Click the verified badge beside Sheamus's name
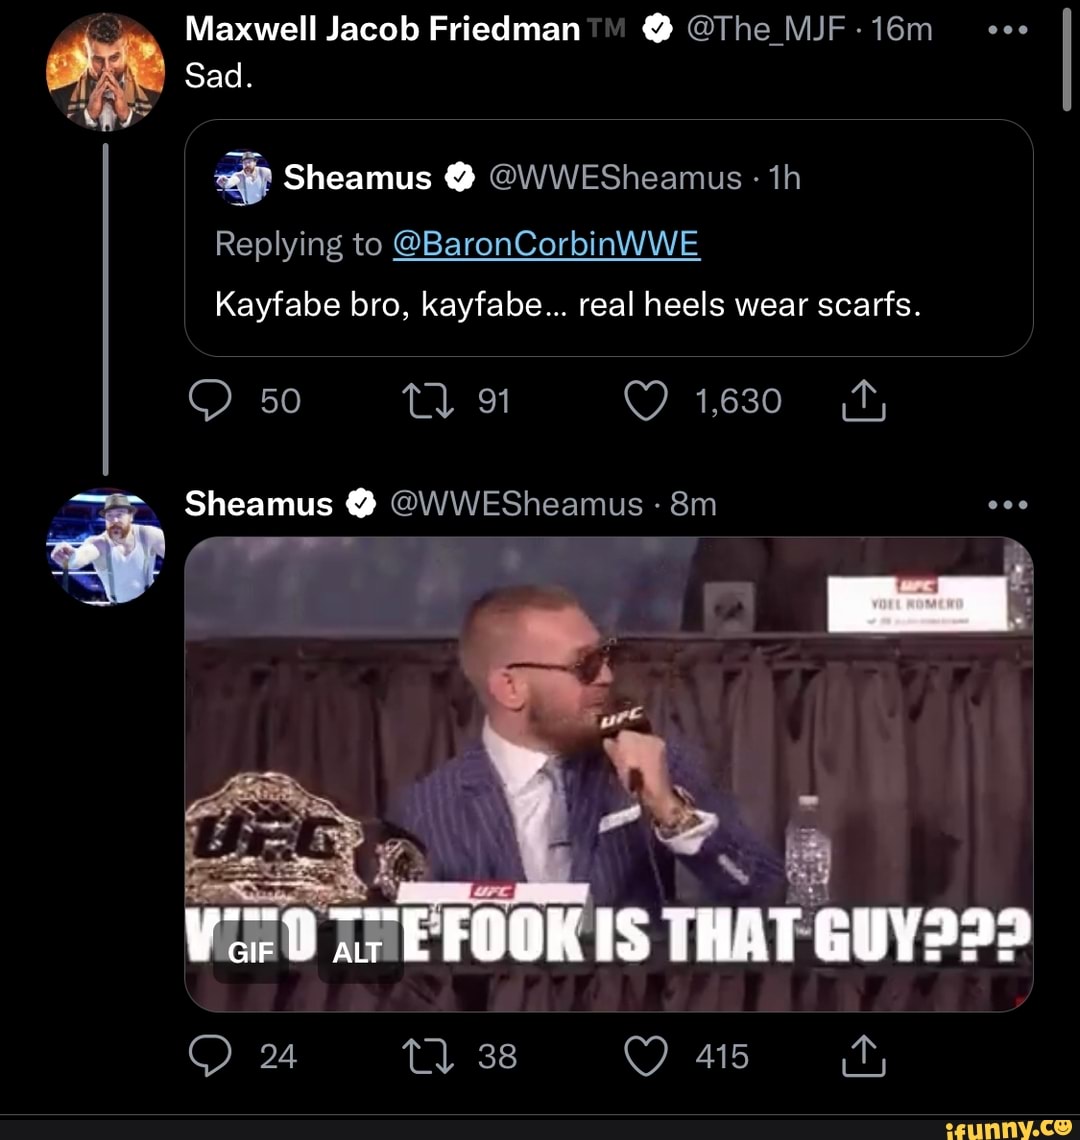The image size is (1080, 1140). (x=361, y=503)
